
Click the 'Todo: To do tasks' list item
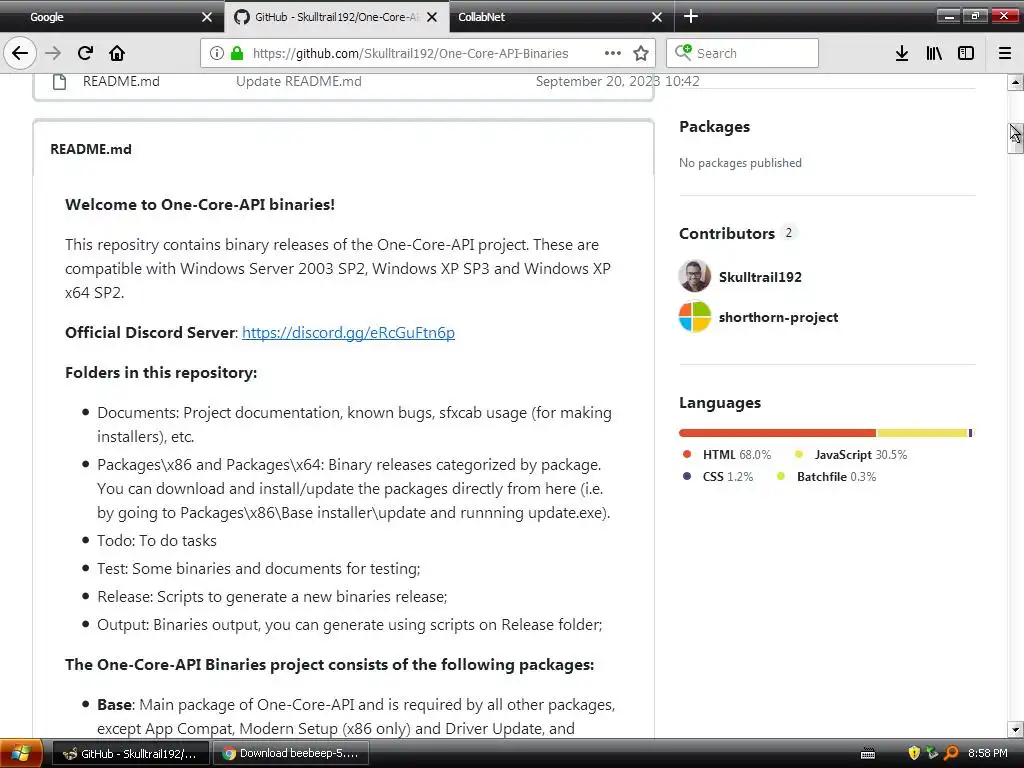click(x=157, y=541)
